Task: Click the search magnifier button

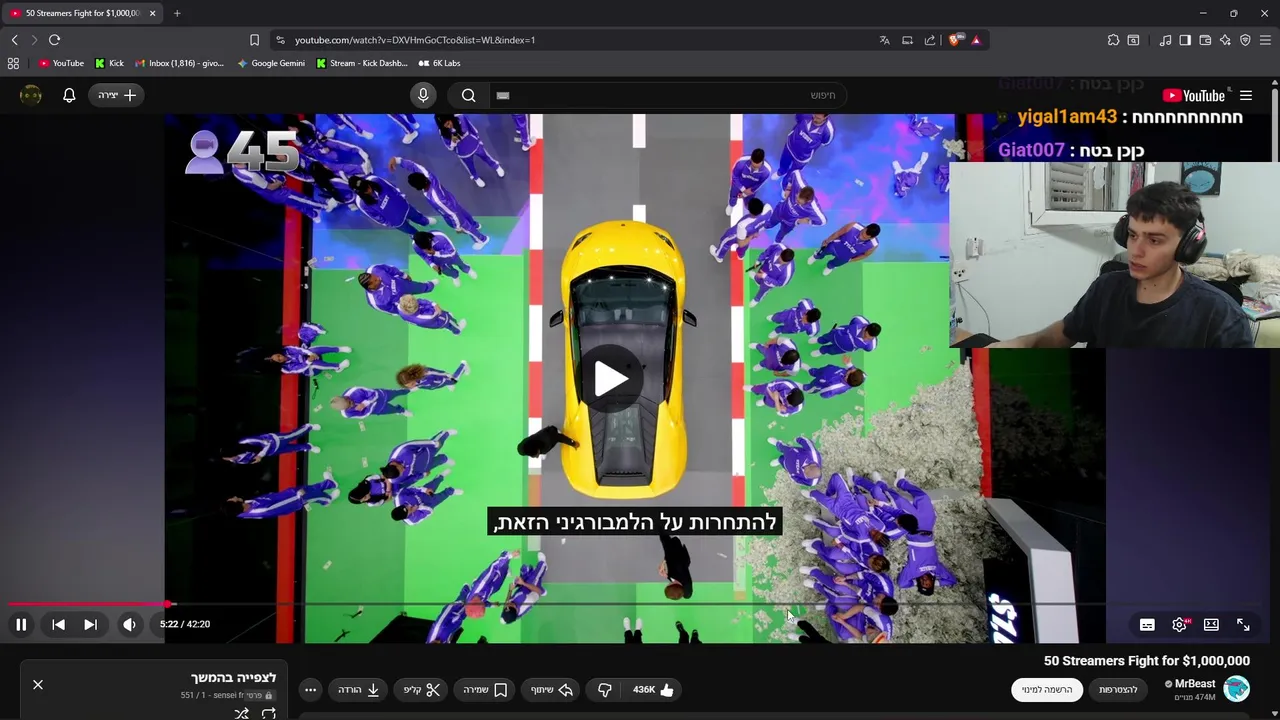Action: [x=468, y=95]
